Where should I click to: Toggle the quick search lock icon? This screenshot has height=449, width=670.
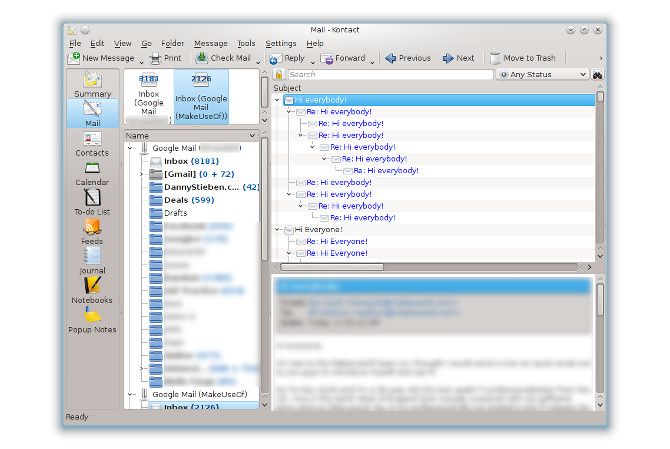(279, 74)
